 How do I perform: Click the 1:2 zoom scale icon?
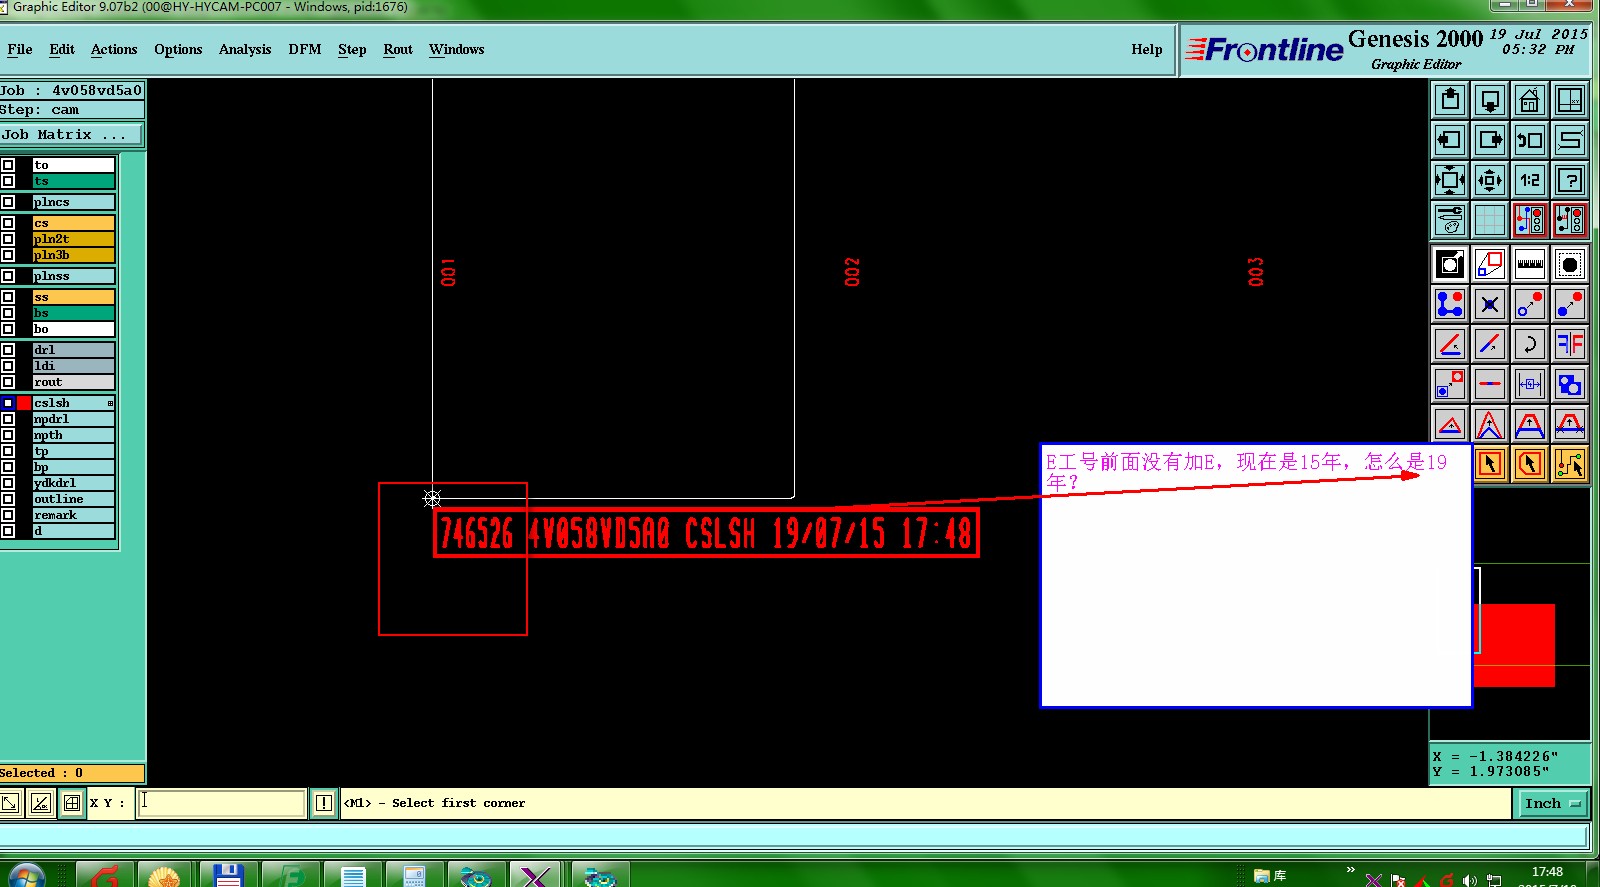[1530, 180]
